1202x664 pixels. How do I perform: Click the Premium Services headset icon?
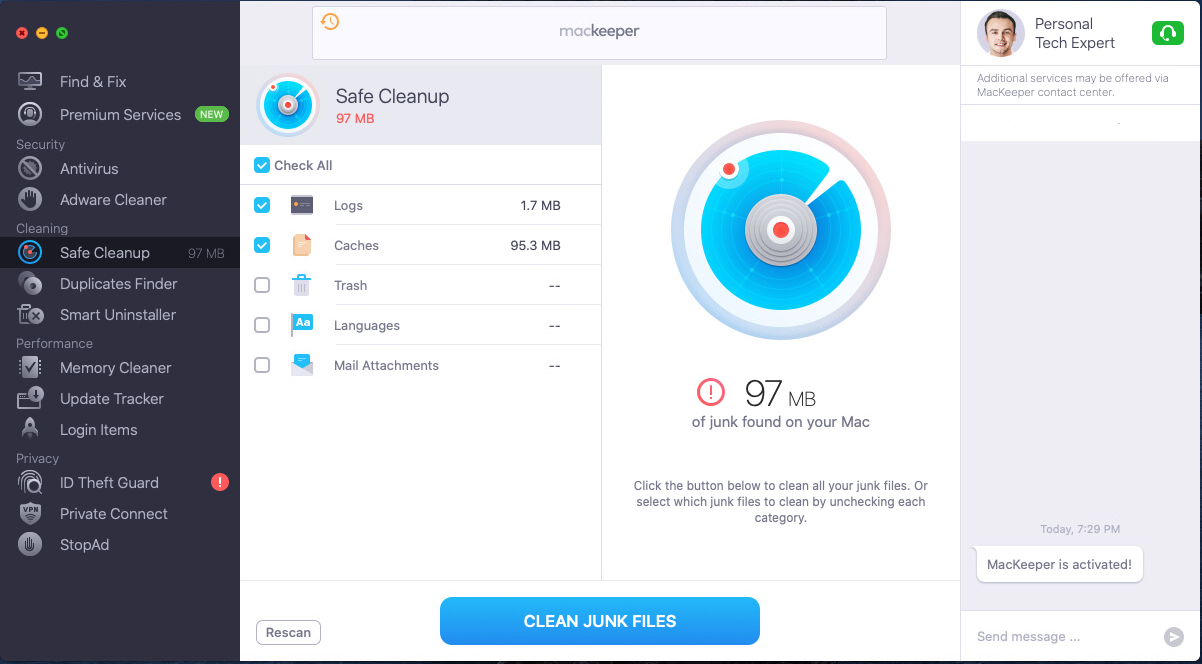point(30,115)
